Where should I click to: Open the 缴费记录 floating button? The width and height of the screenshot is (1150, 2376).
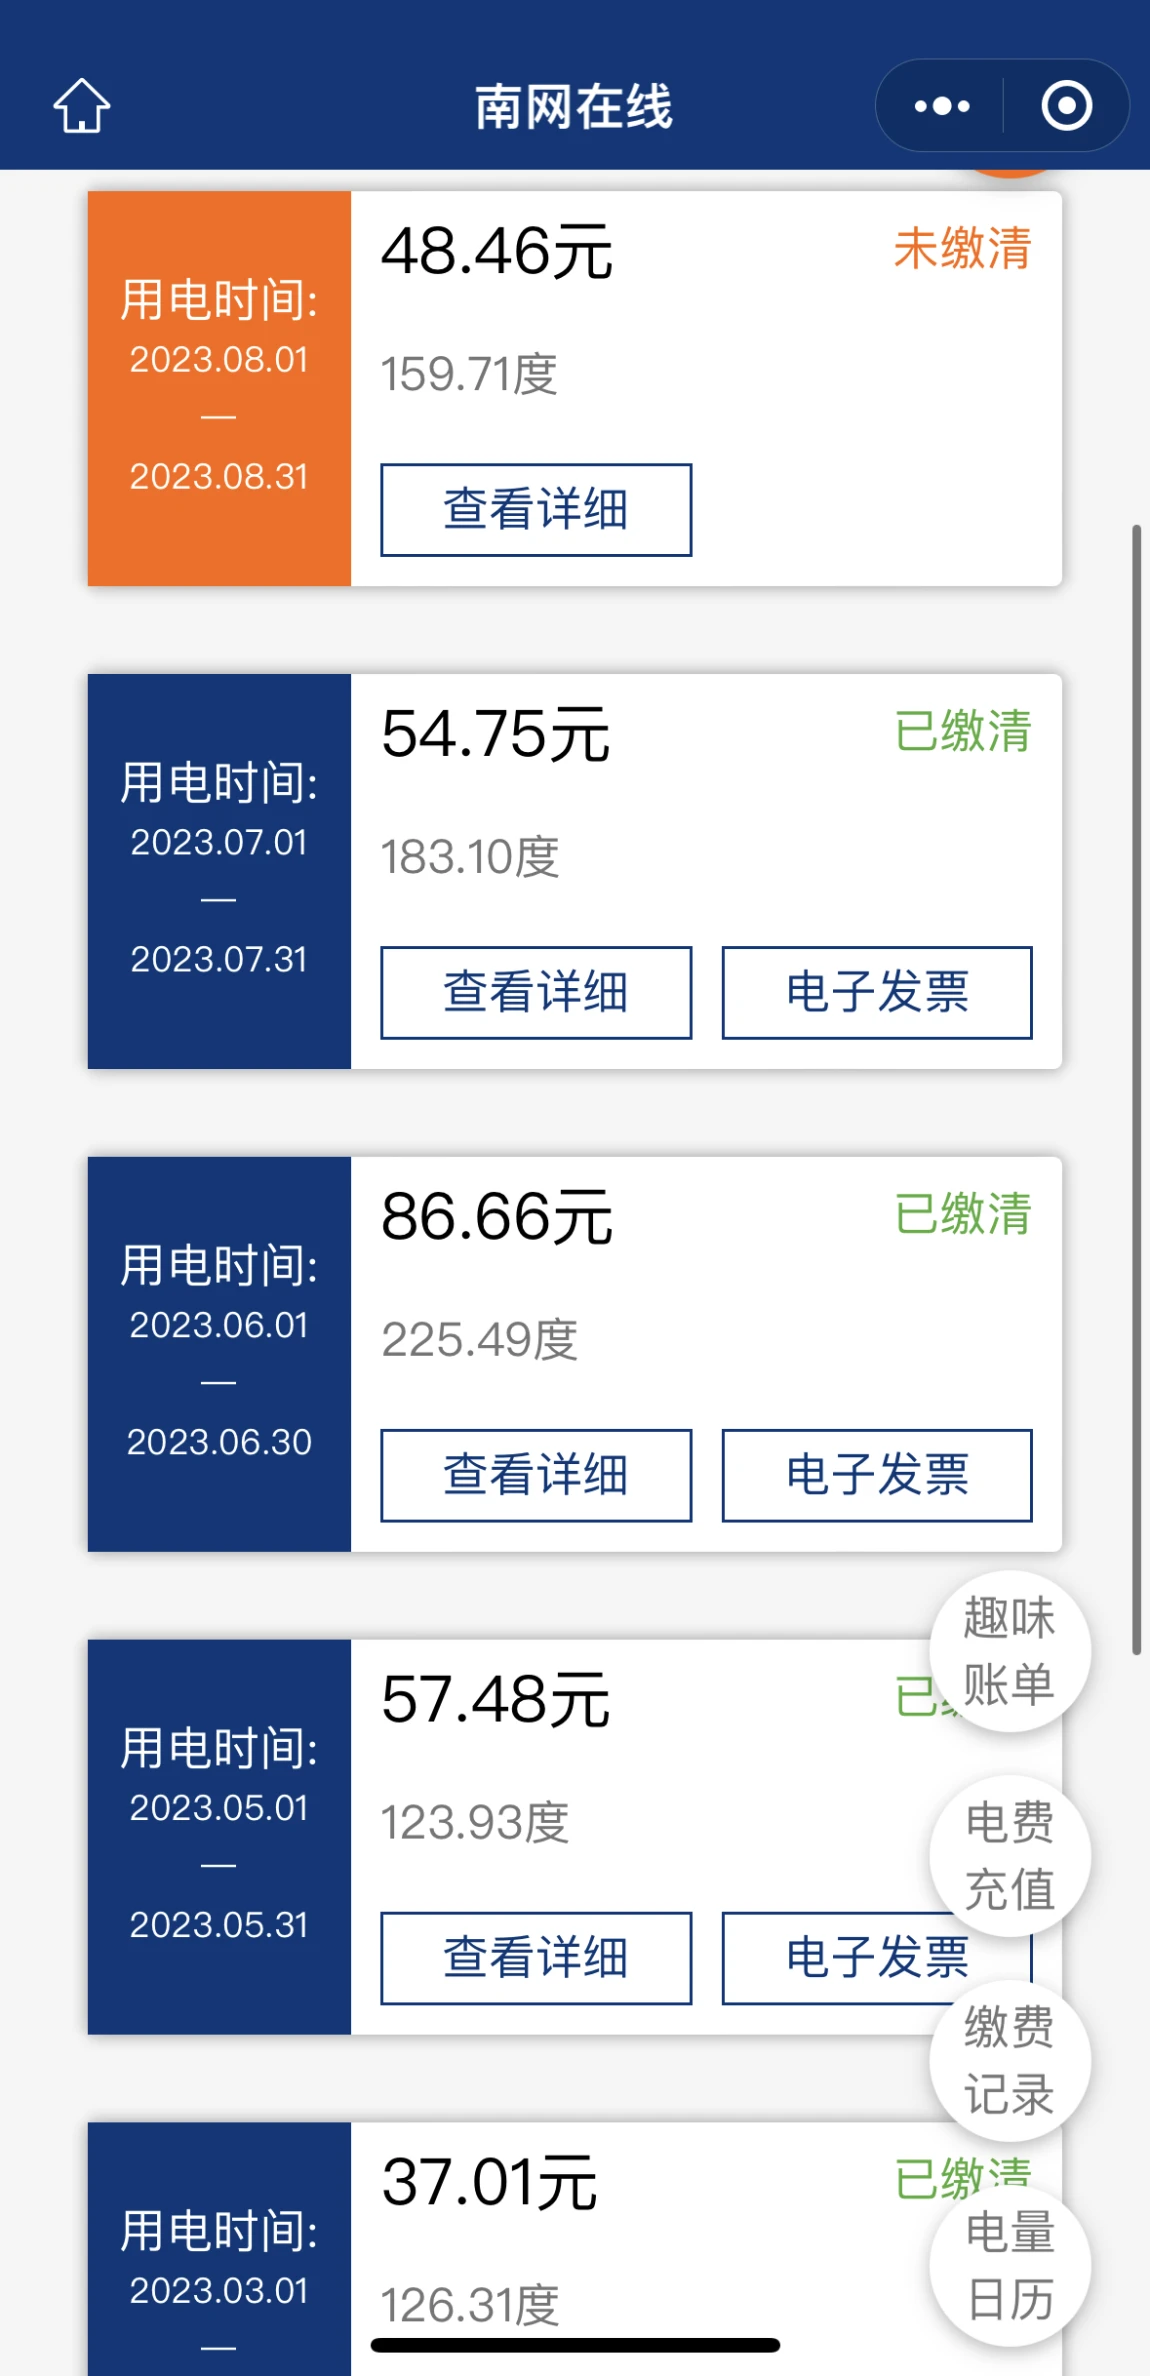[x=1009, y=2061]
